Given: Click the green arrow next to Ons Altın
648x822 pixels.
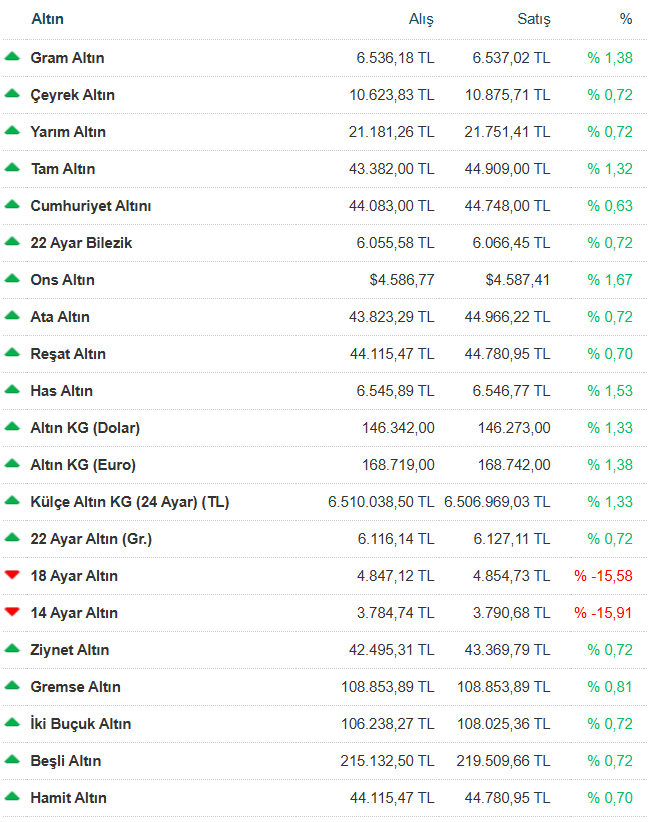Looking at the screenshot, I should [x=12, y=279].
